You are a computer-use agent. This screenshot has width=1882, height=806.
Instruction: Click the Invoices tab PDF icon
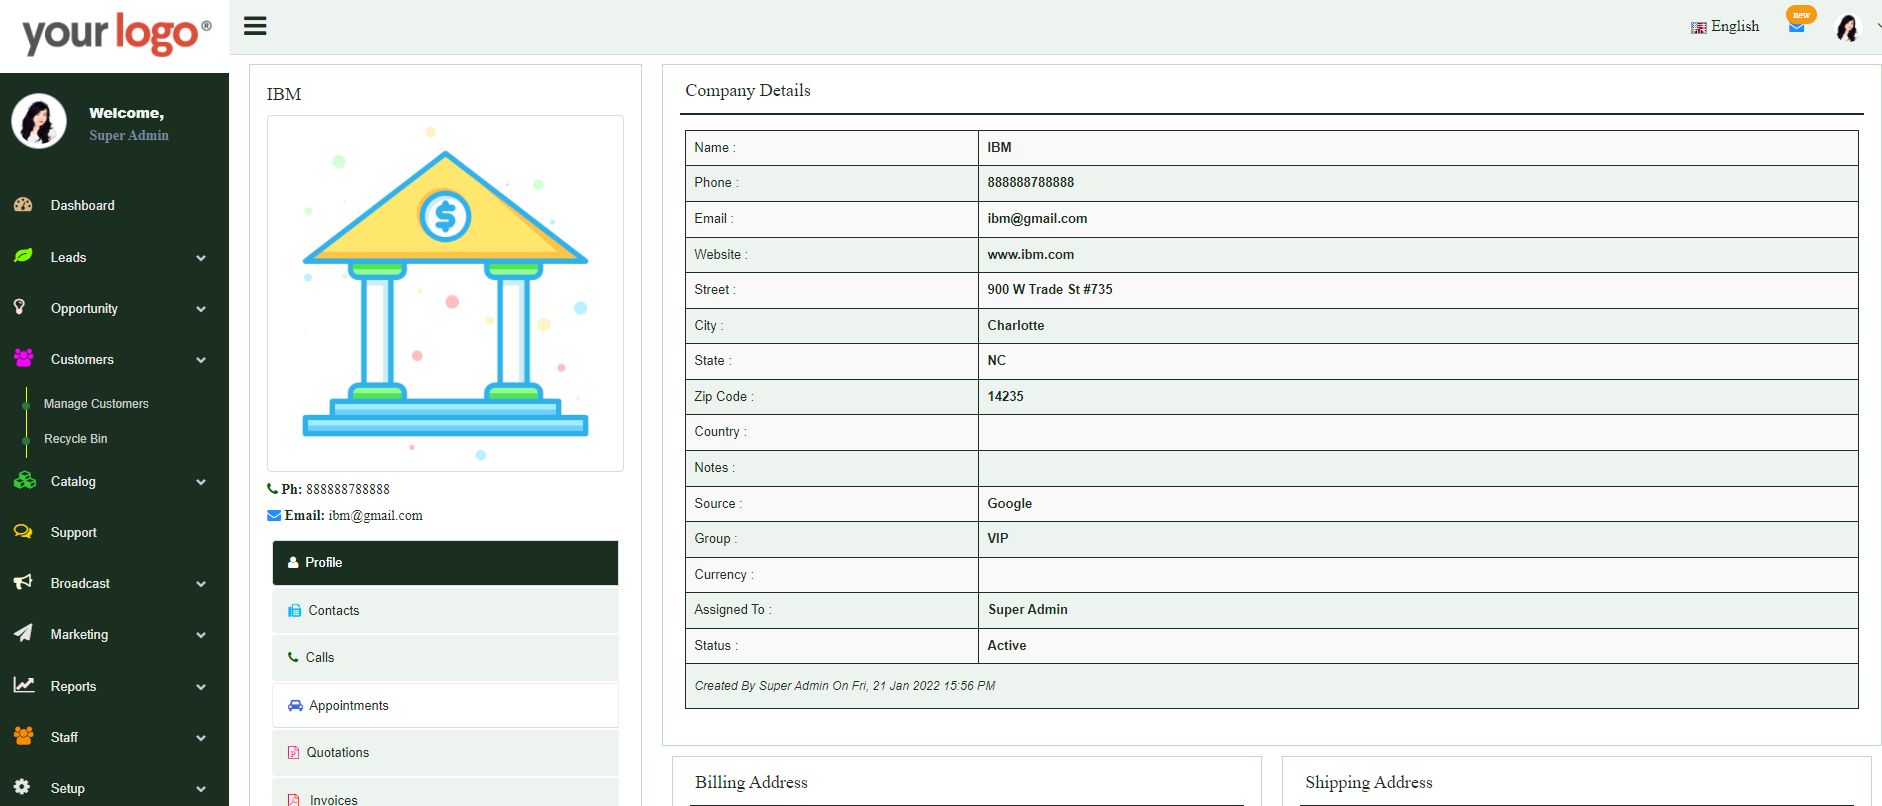click(x=294, y=800)
